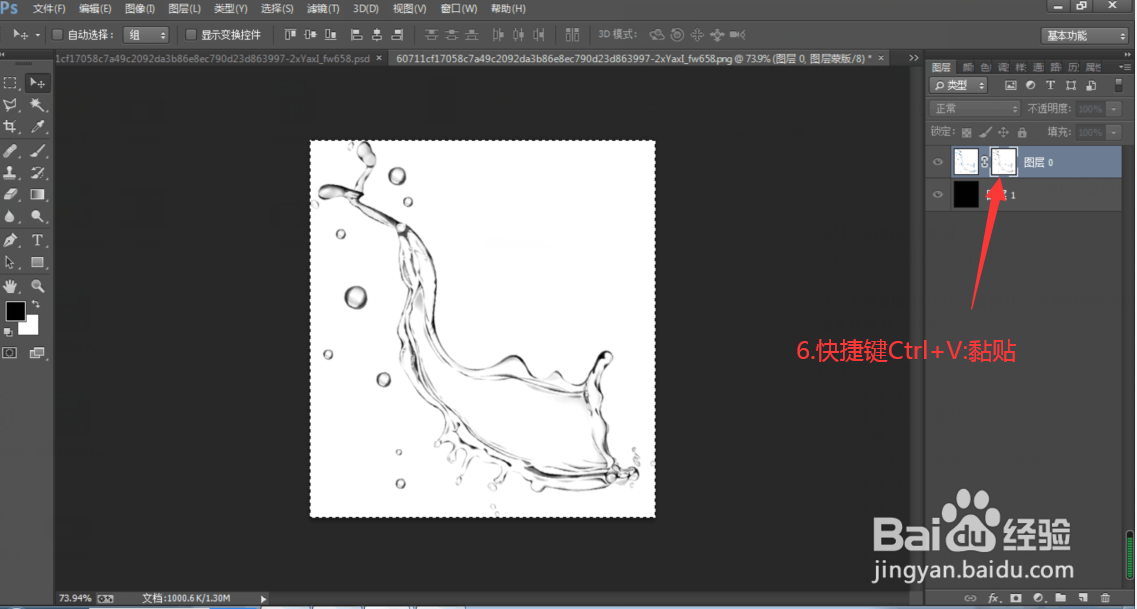Click the align top edges icon
The width and height of the screenshot is (1137, 609).
[x=290, y=34]
